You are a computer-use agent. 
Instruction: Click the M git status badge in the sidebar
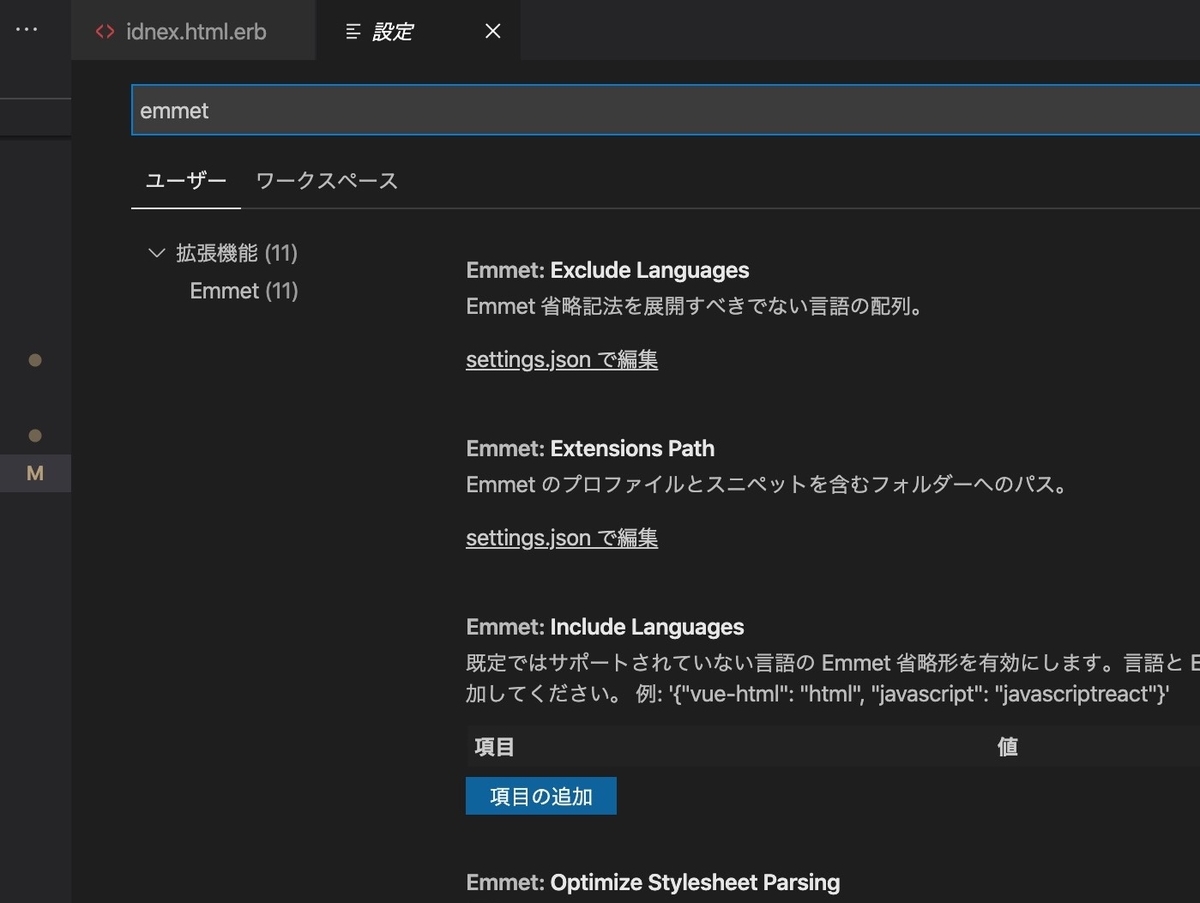pos(35,473)
